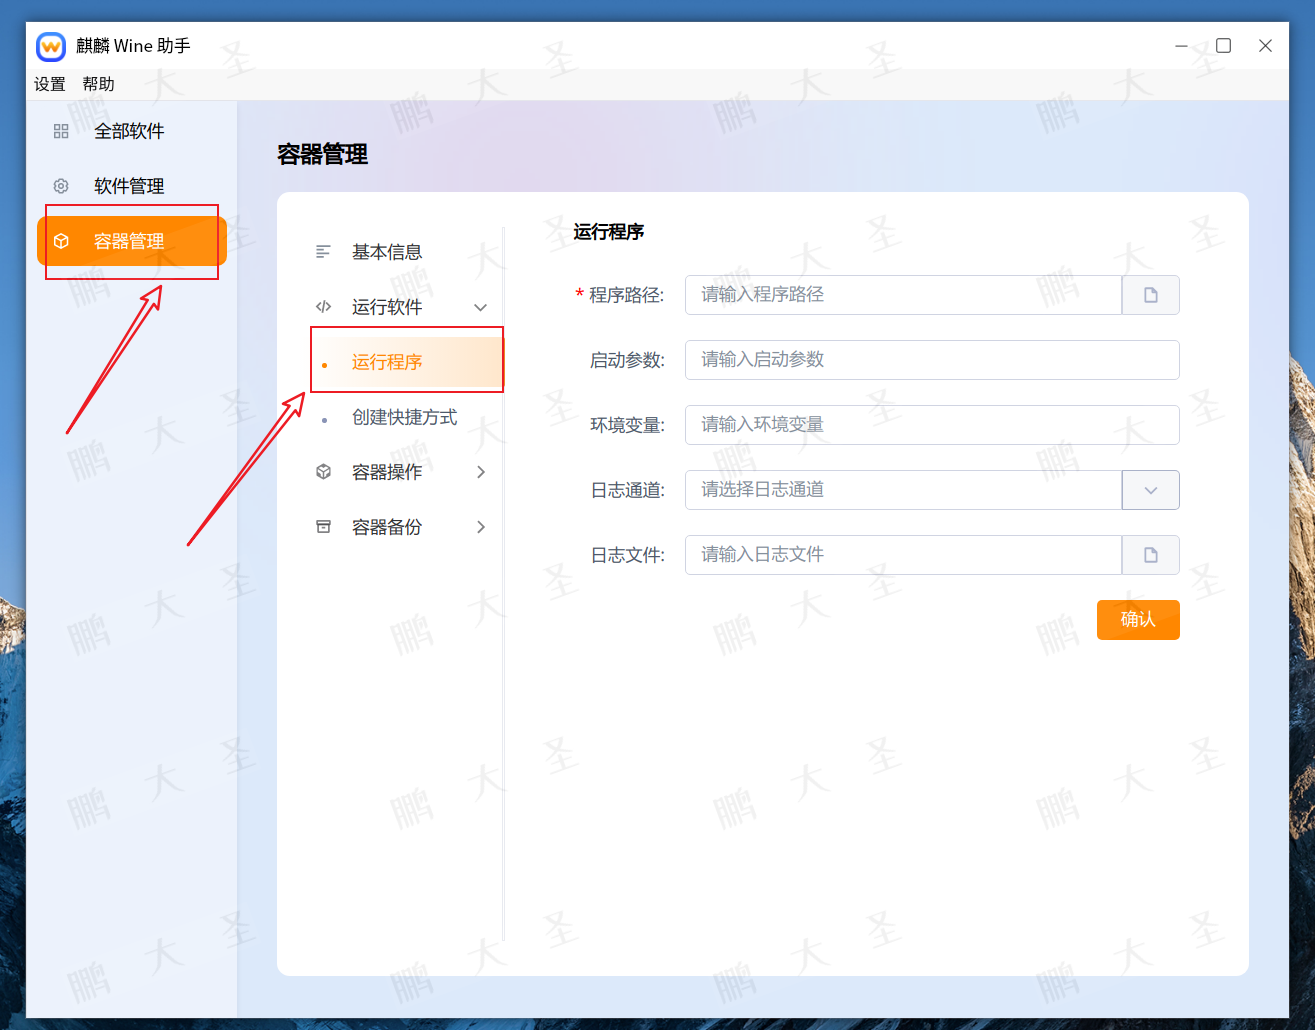Click the 容器操作 menu label

coord(387,472)
